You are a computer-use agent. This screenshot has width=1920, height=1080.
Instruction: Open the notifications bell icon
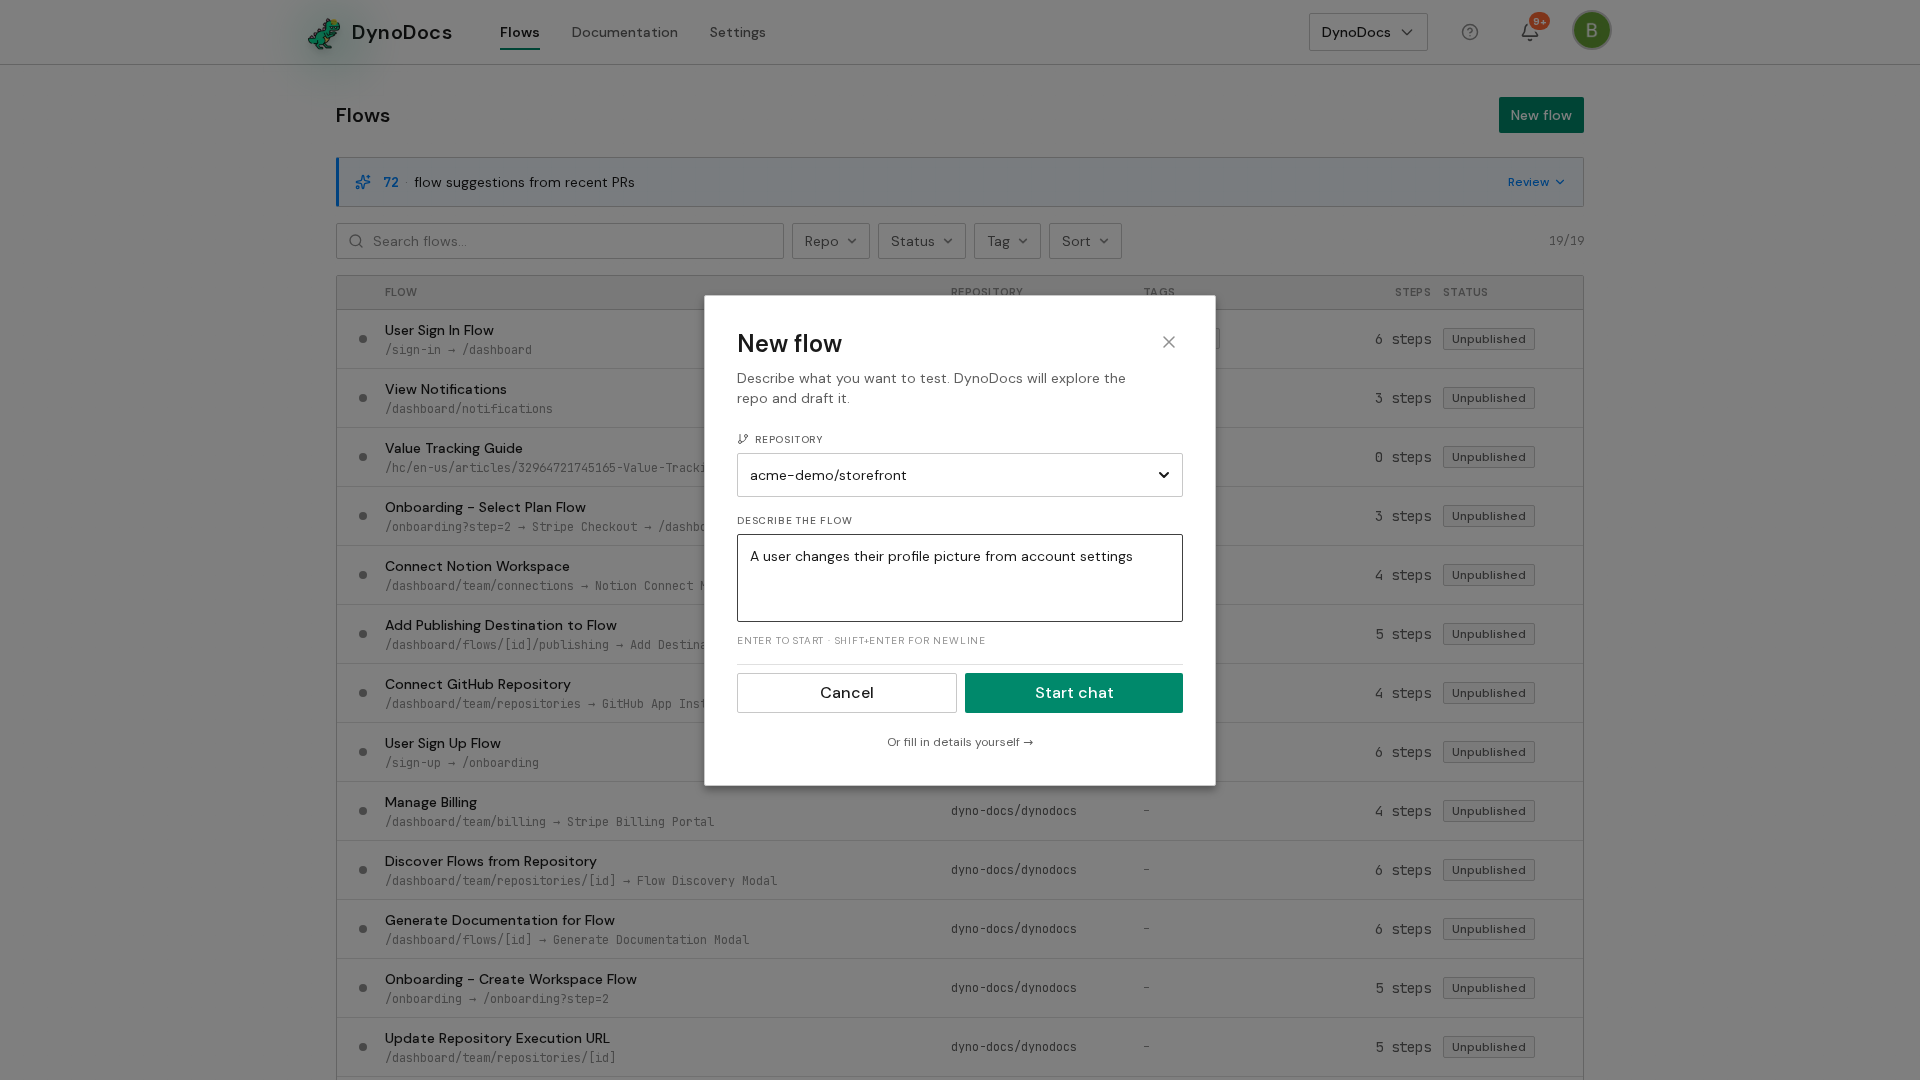1530,32
